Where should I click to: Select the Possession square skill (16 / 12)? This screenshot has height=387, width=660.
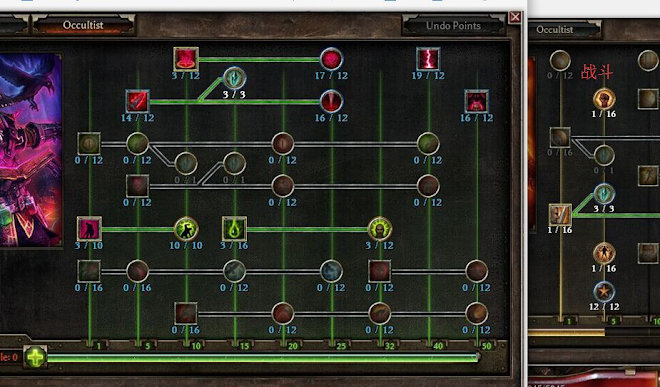[476, 101]
